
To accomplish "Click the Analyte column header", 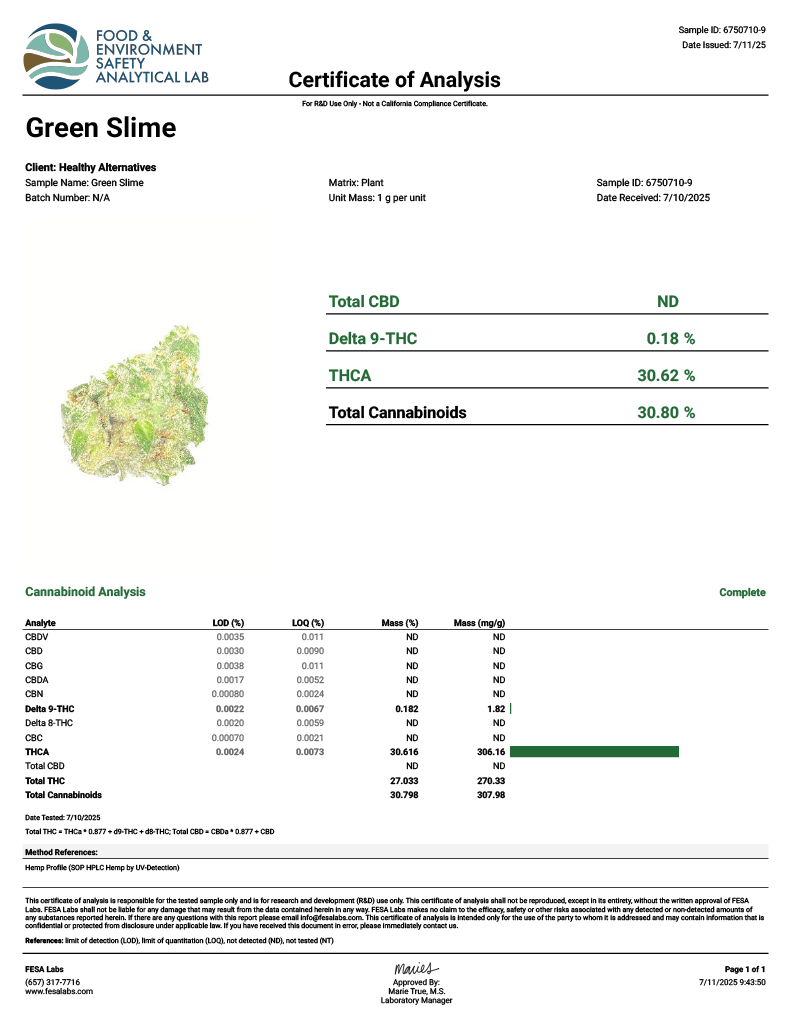I will [x=40, y=623].
